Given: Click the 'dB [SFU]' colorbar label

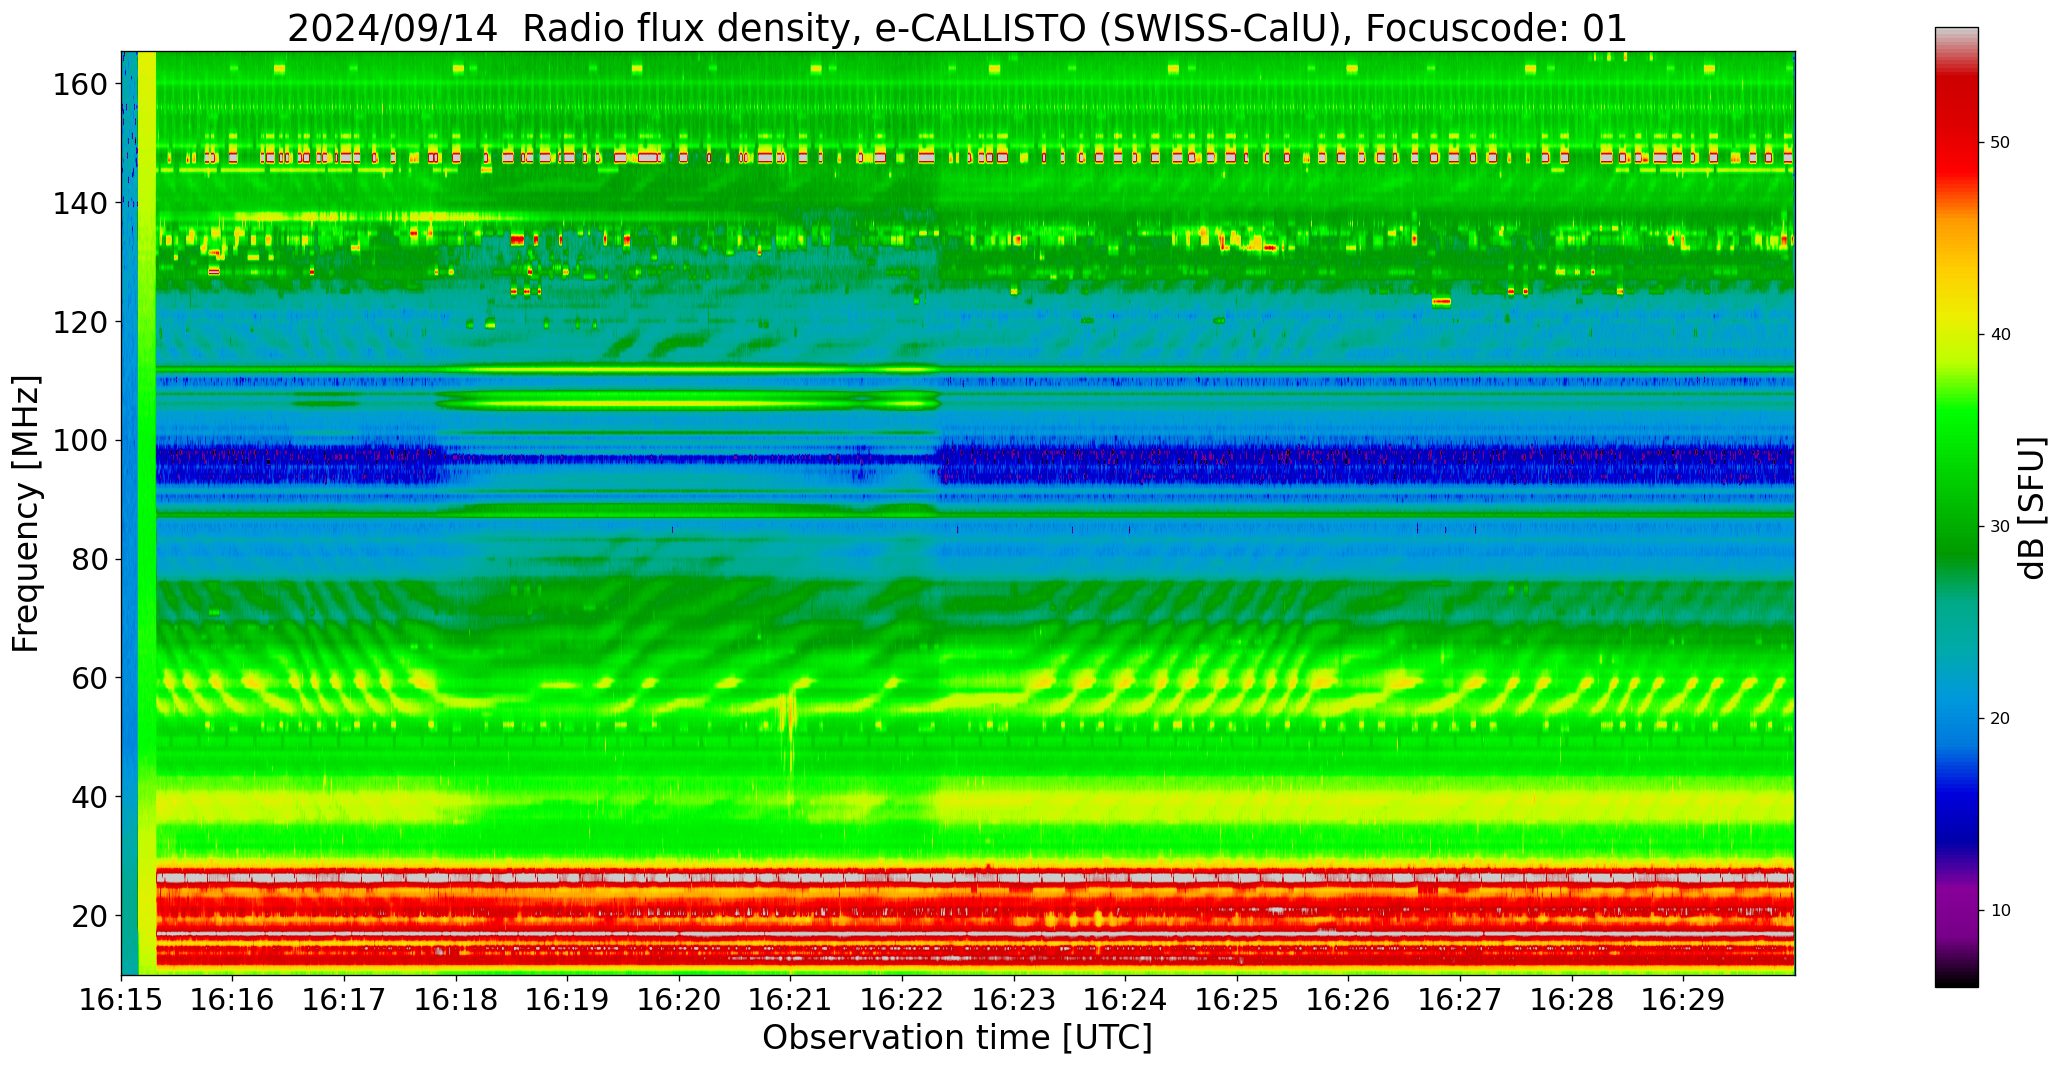Looking at the screenshot, I should click(2031, 508).
